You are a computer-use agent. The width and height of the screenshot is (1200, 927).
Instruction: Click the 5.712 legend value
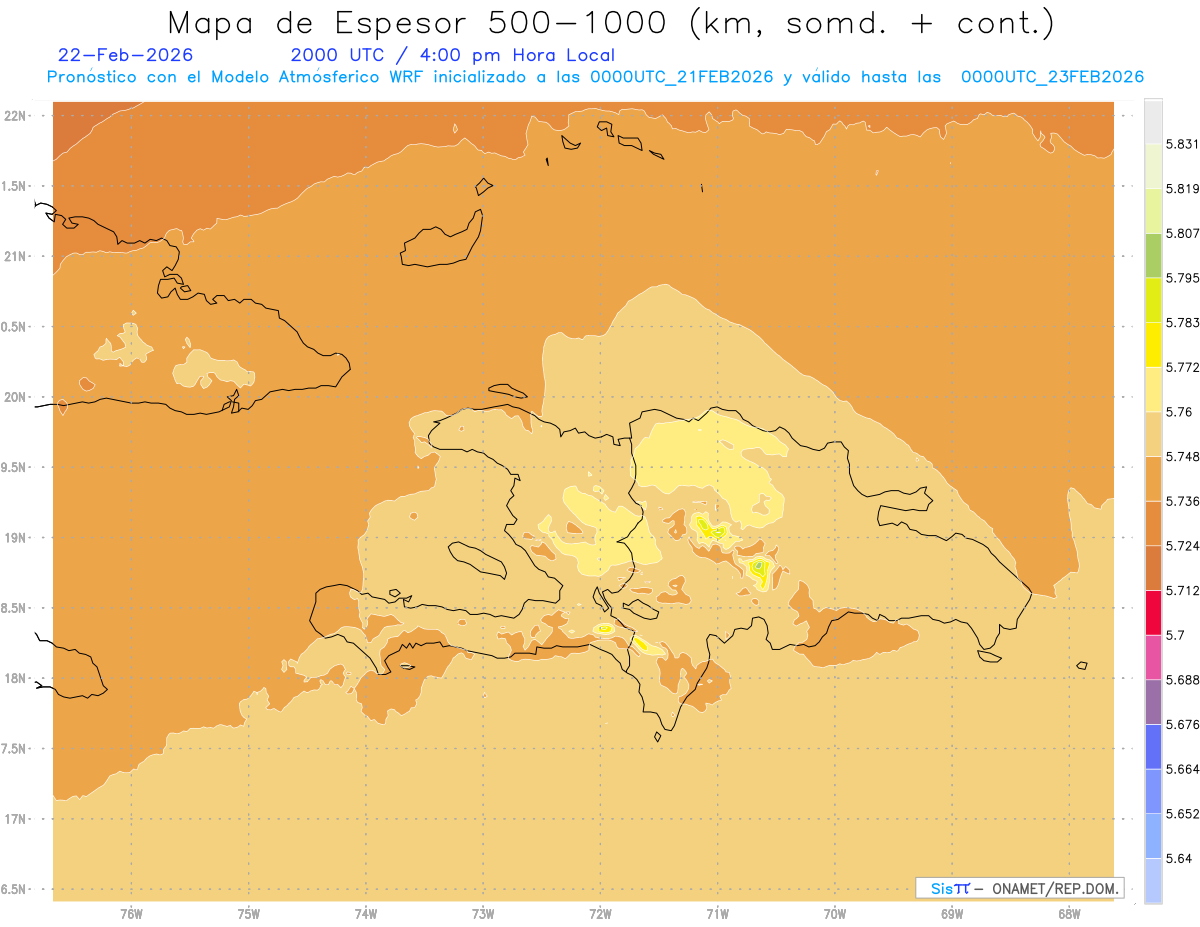(1182, 590)
